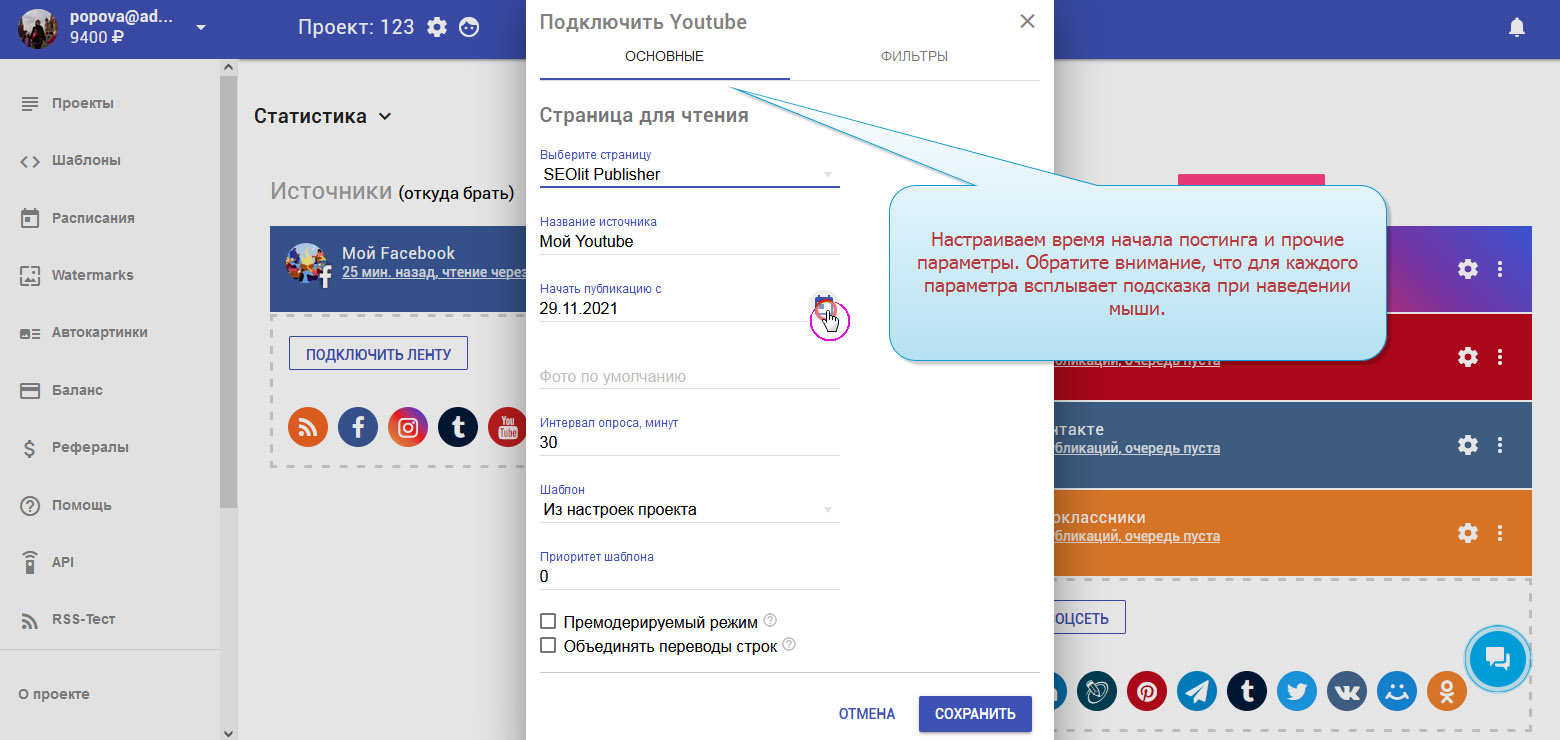The image size is (1560, 740).
Task: Click the ОТМЕНА button
Action: click(867, 714)
